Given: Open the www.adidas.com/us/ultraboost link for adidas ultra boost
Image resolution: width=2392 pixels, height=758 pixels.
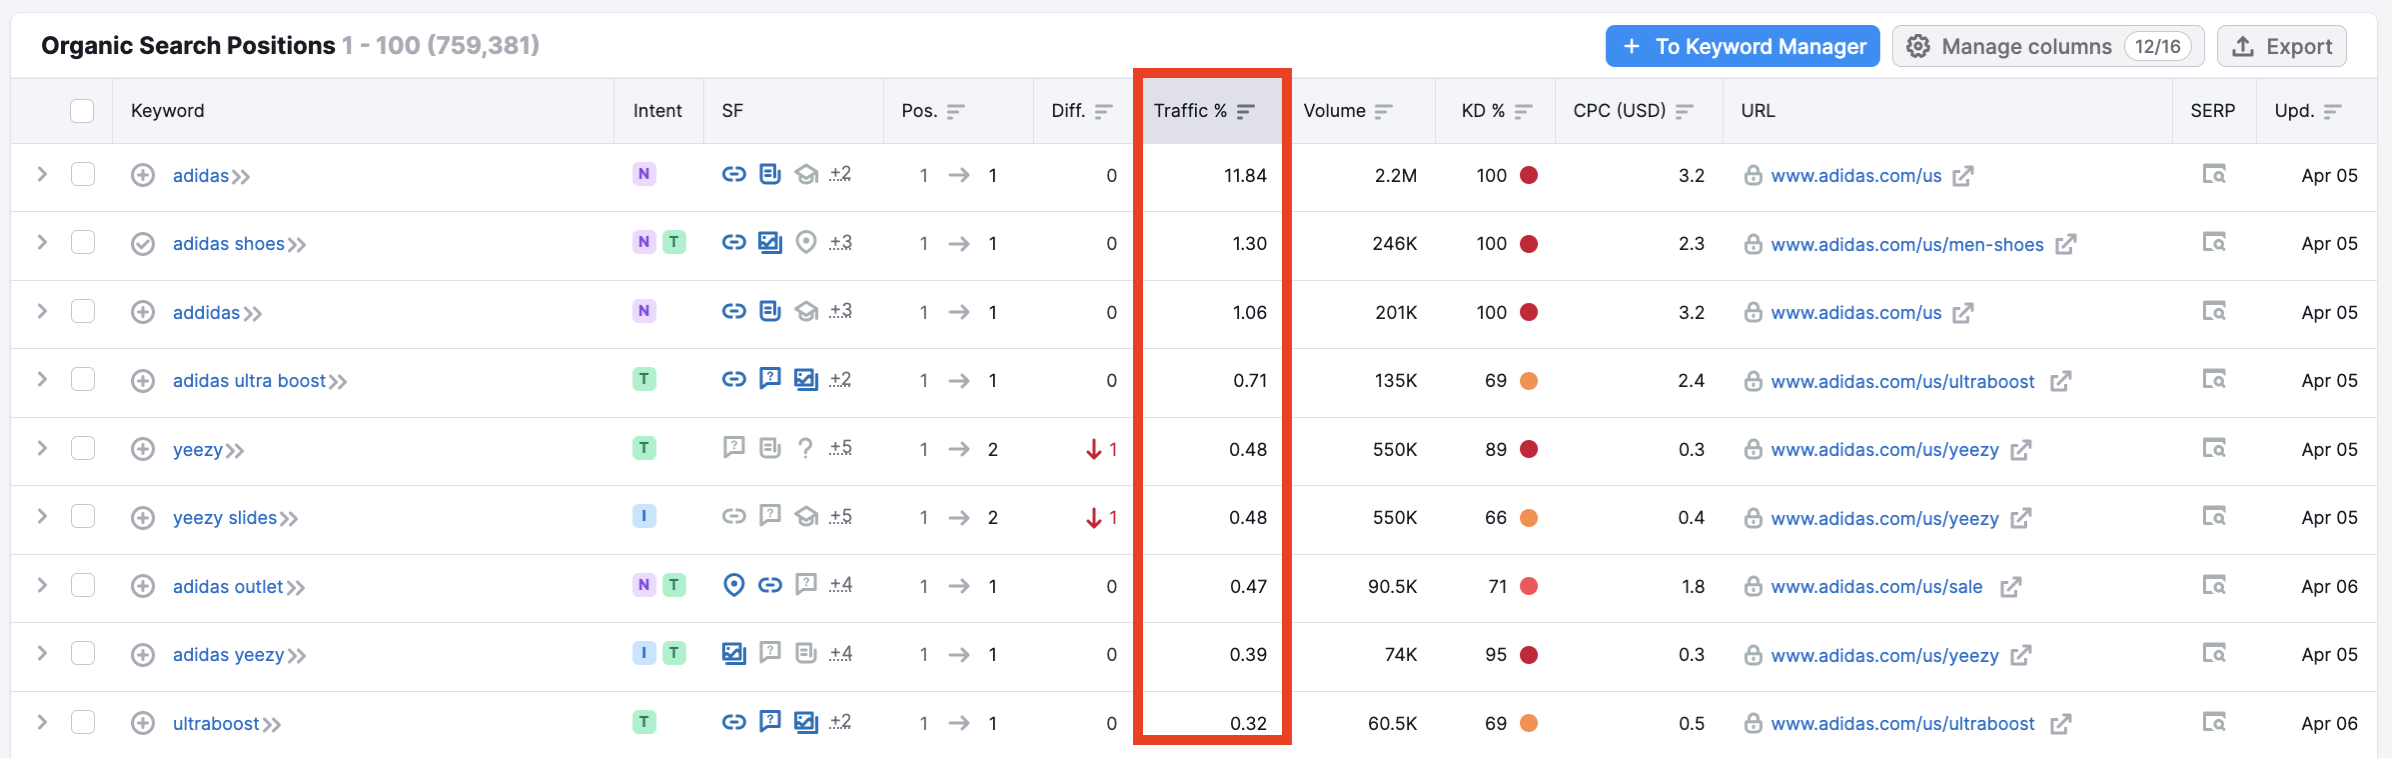Looking at the screenshot, I should tap(1902, 381).
